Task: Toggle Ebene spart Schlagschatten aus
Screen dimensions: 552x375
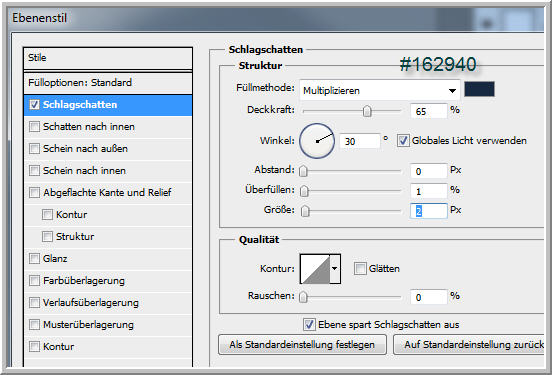Action: click(x=309, y=324)
